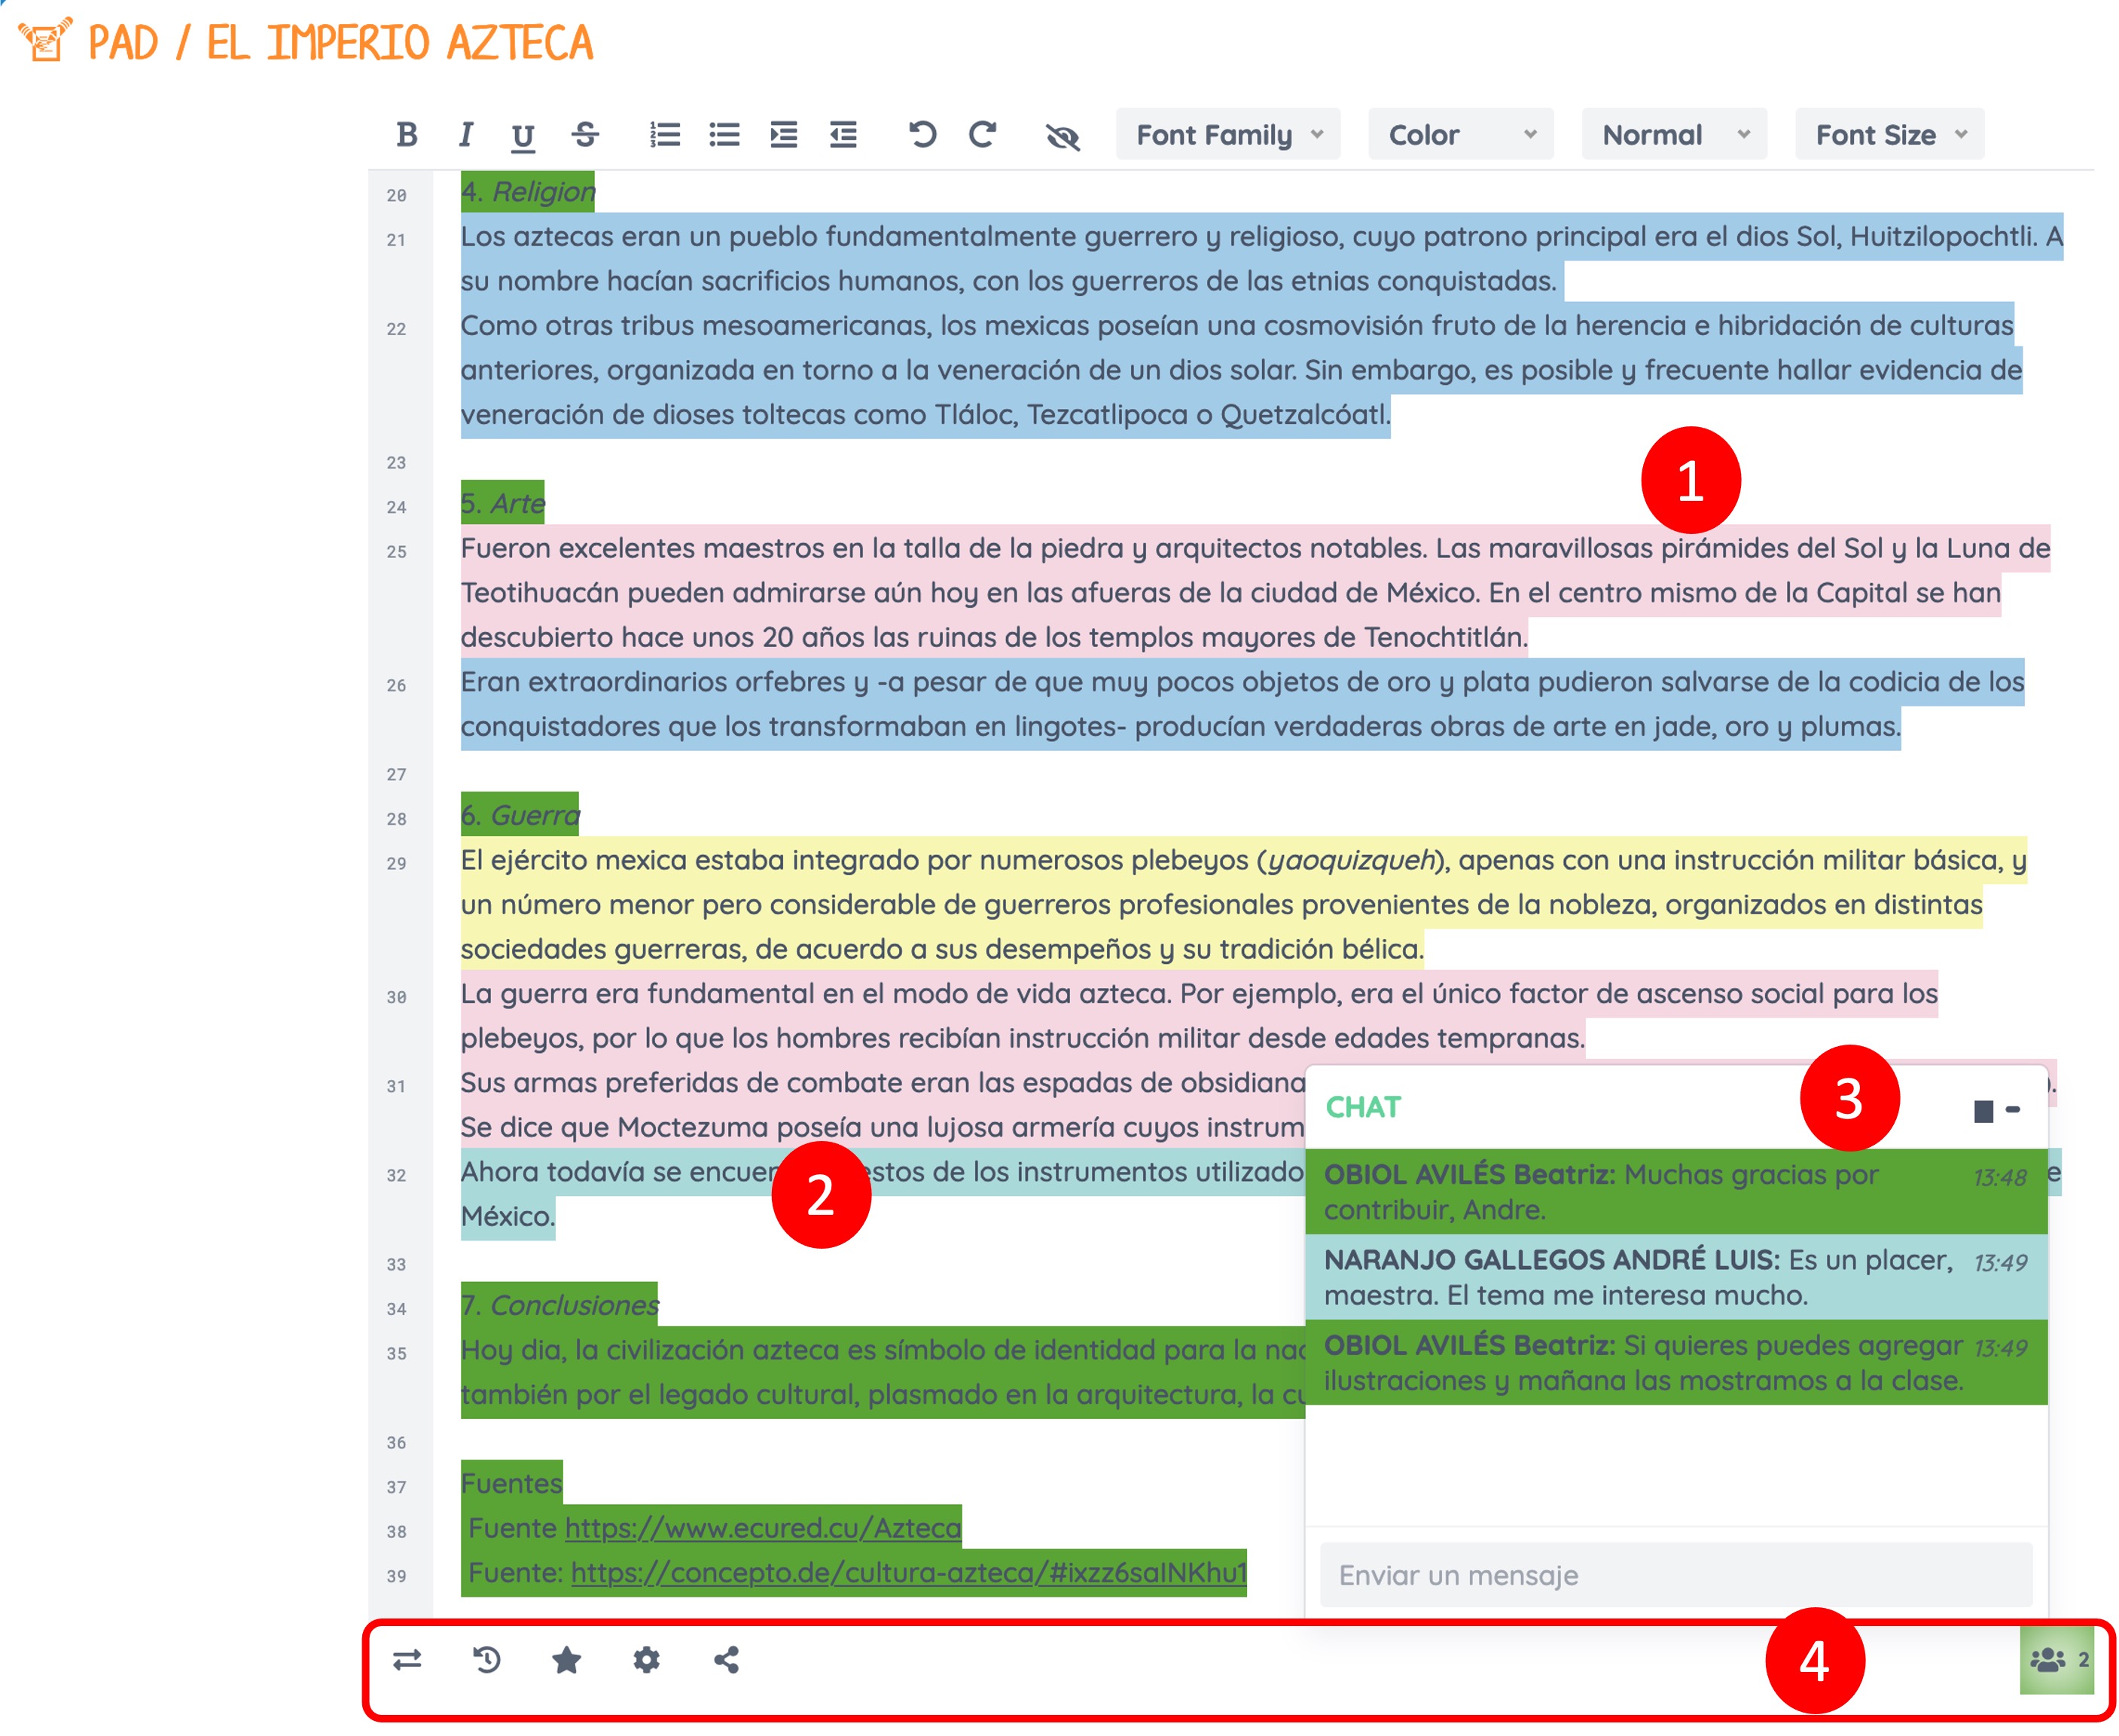Click the paragraph starting 'Como otras tribus mesoamericanas'
The height and width of the screenshot is (1736, 2119).
pos(1242,369)
